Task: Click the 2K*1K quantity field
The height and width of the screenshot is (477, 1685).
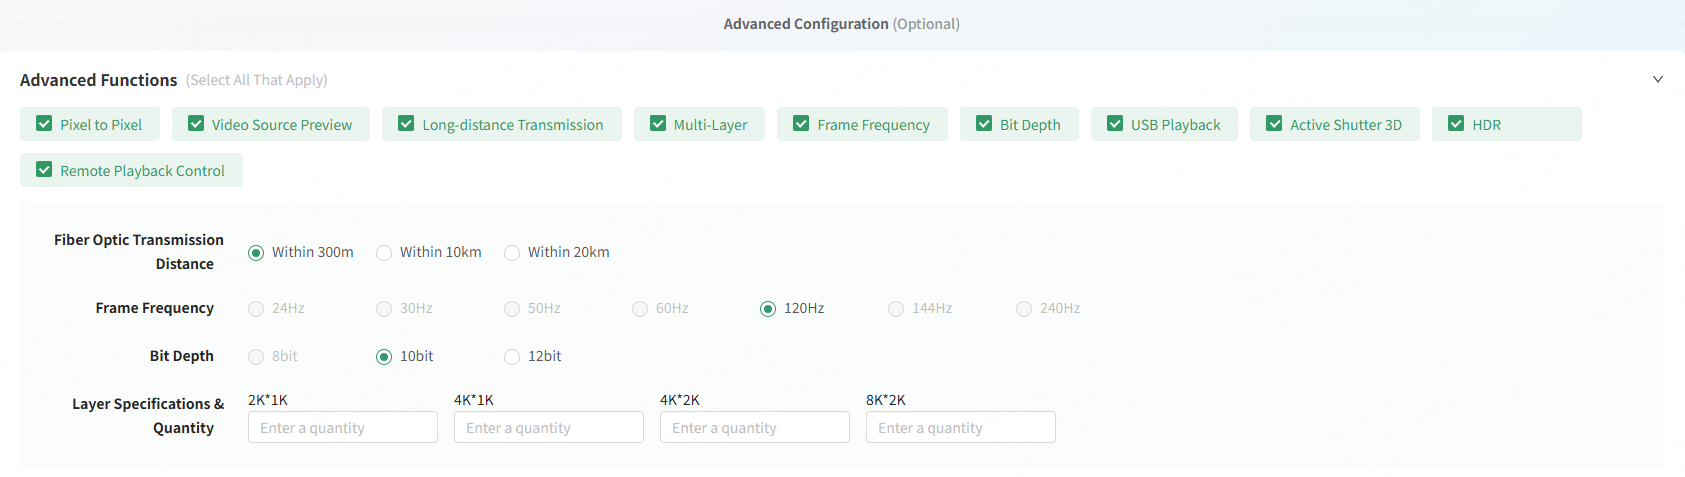Action: tap(342, 428)
